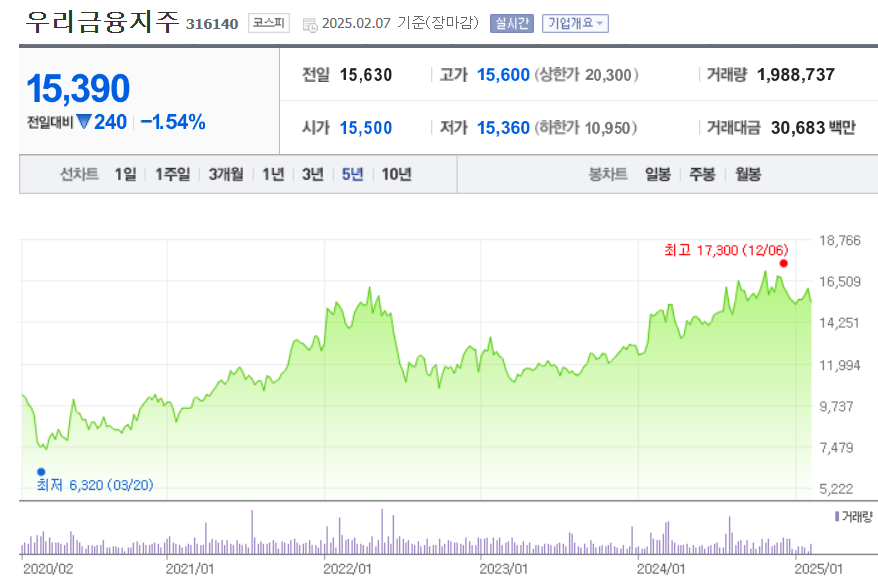878x586 pixels.
Task: Click the 최저 6,320 (03/20) annotation
Action: (x=95, y=485)
